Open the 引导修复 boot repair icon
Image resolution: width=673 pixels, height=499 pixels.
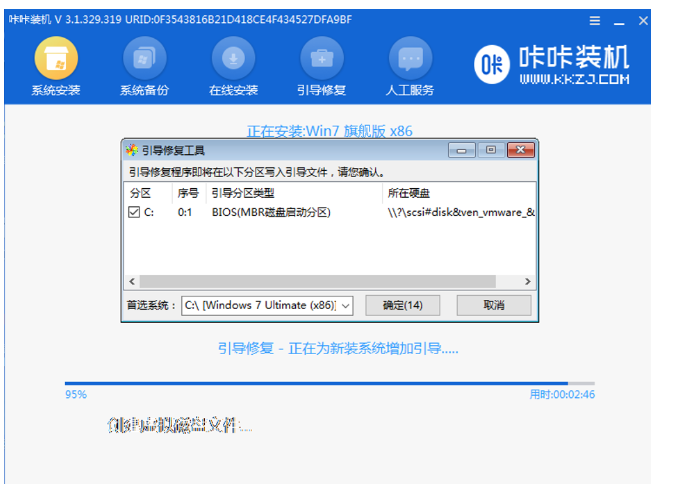[321, 58]
